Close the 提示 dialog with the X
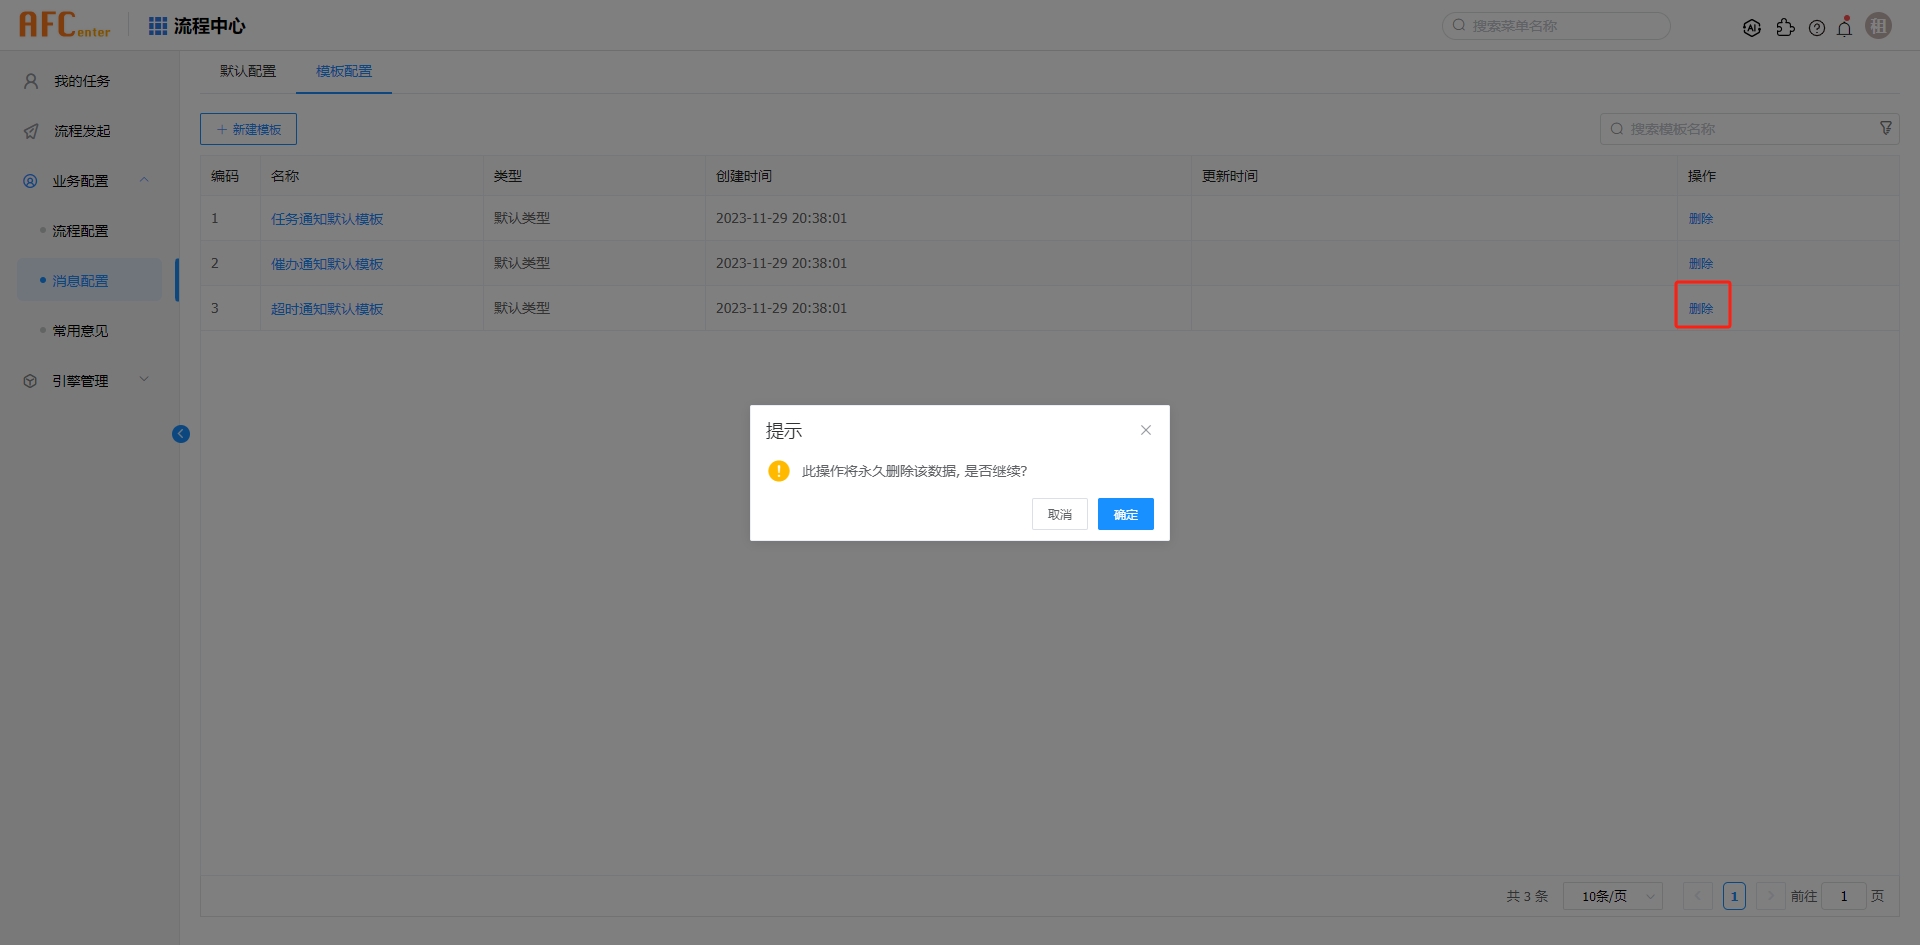Viewport: 1920px width, 945px height. click(1146, 430)
